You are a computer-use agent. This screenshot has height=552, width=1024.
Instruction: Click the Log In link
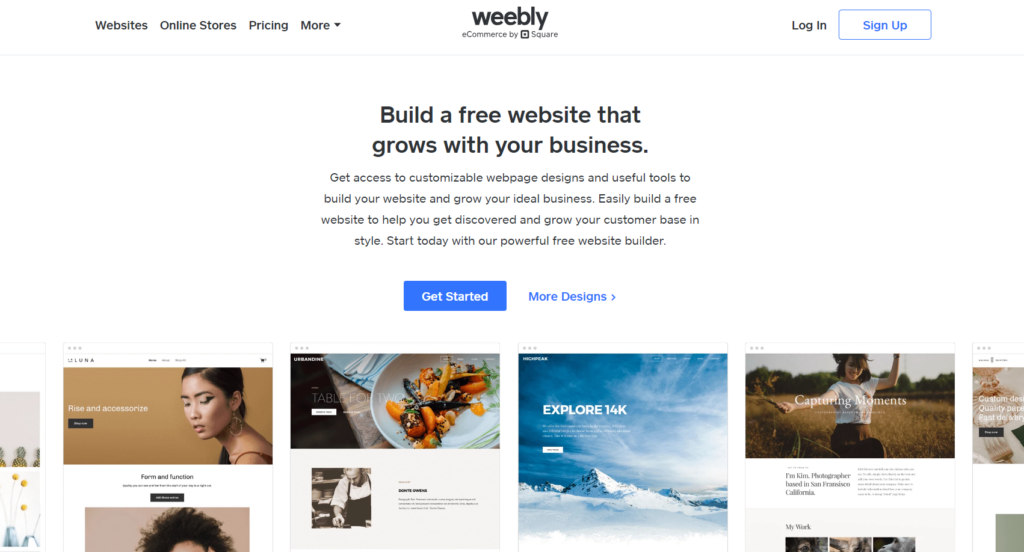tap(808, 25)
